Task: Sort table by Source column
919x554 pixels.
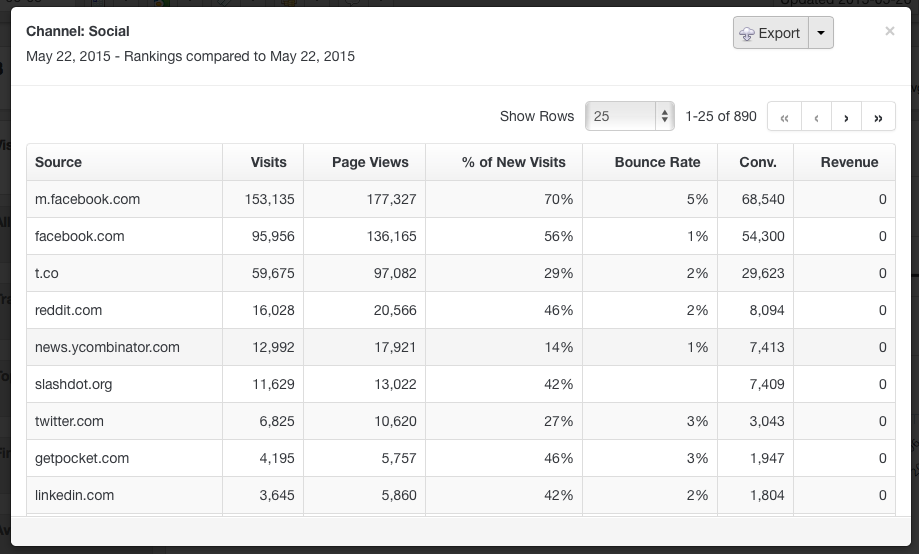Action: coord(59,162)
